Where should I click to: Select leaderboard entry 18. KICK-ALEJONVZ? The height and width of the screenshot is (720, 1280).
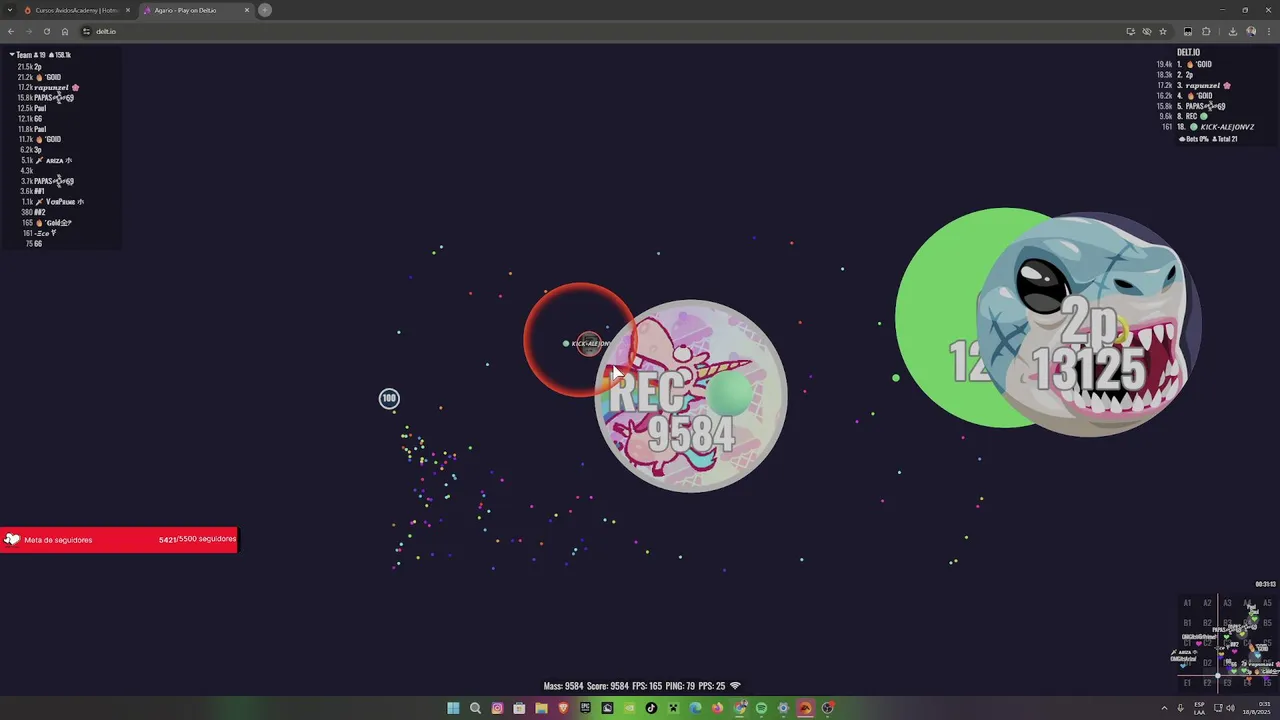1214,127
